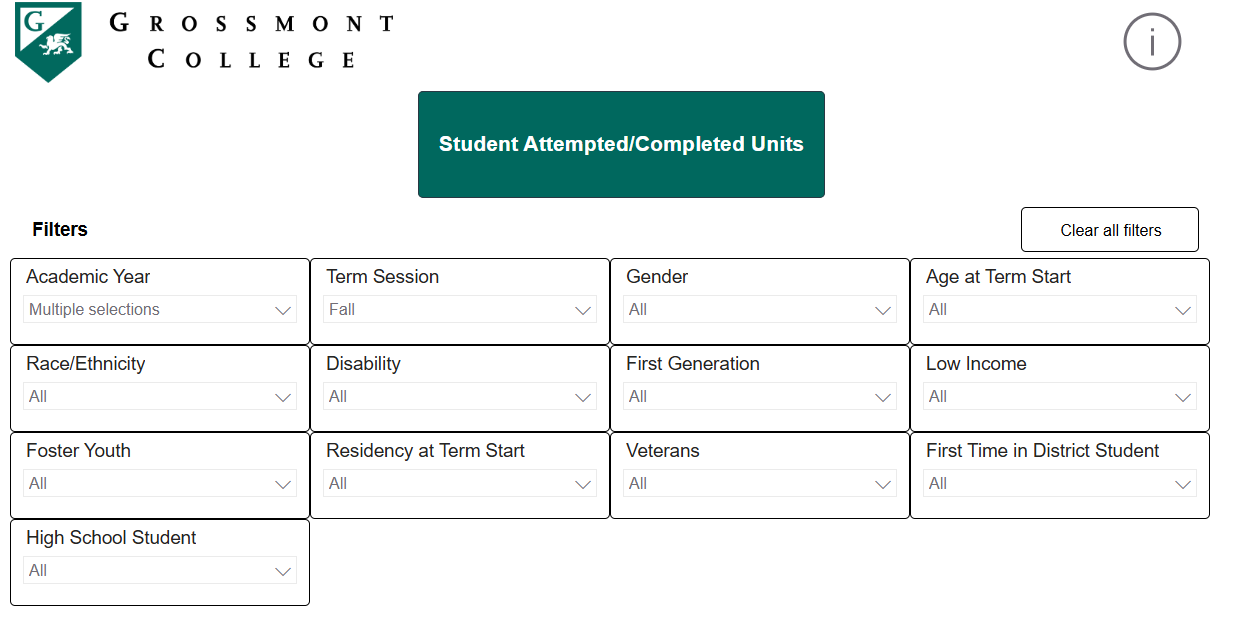Screen dimensions: 1245x623
Task: Select the Student Attempted/Completed Units header
Action: tap(621, 144)
